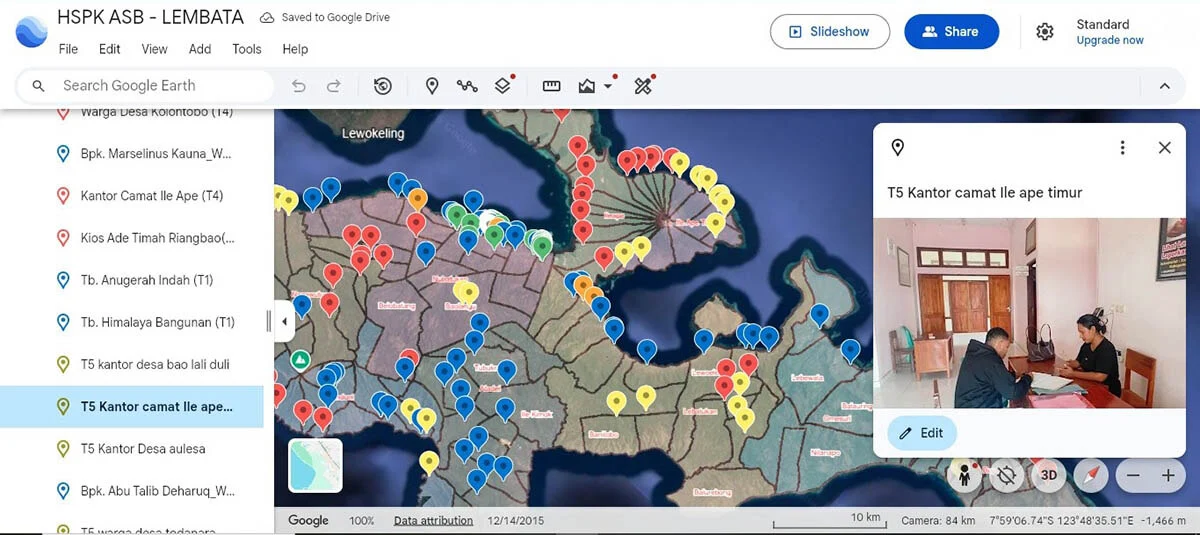Open the map style icon
The width and height of the screenshot is (1200, 535).
pyautogui.click(x=587, y=86)
